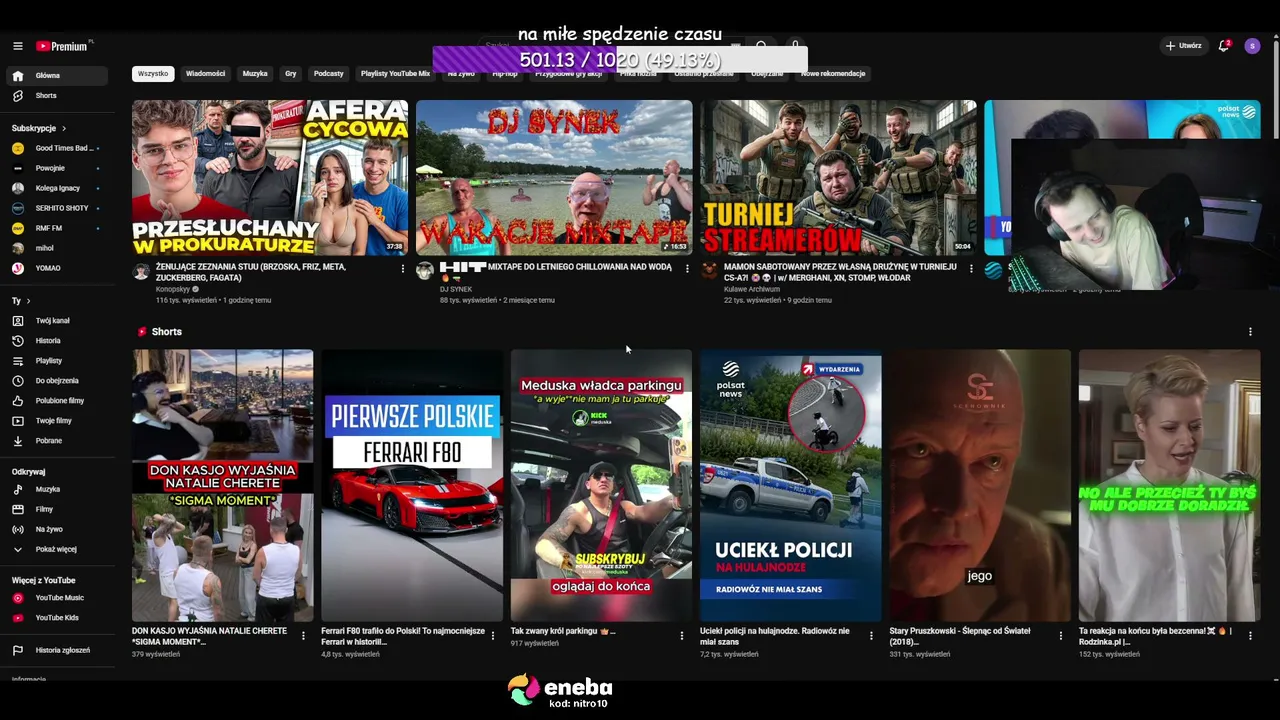Expand Pokaż więcej in Odkrywaj
The width and height of the screenshot is (1280, 720).
pyautogui.click(x=55, y=549)
